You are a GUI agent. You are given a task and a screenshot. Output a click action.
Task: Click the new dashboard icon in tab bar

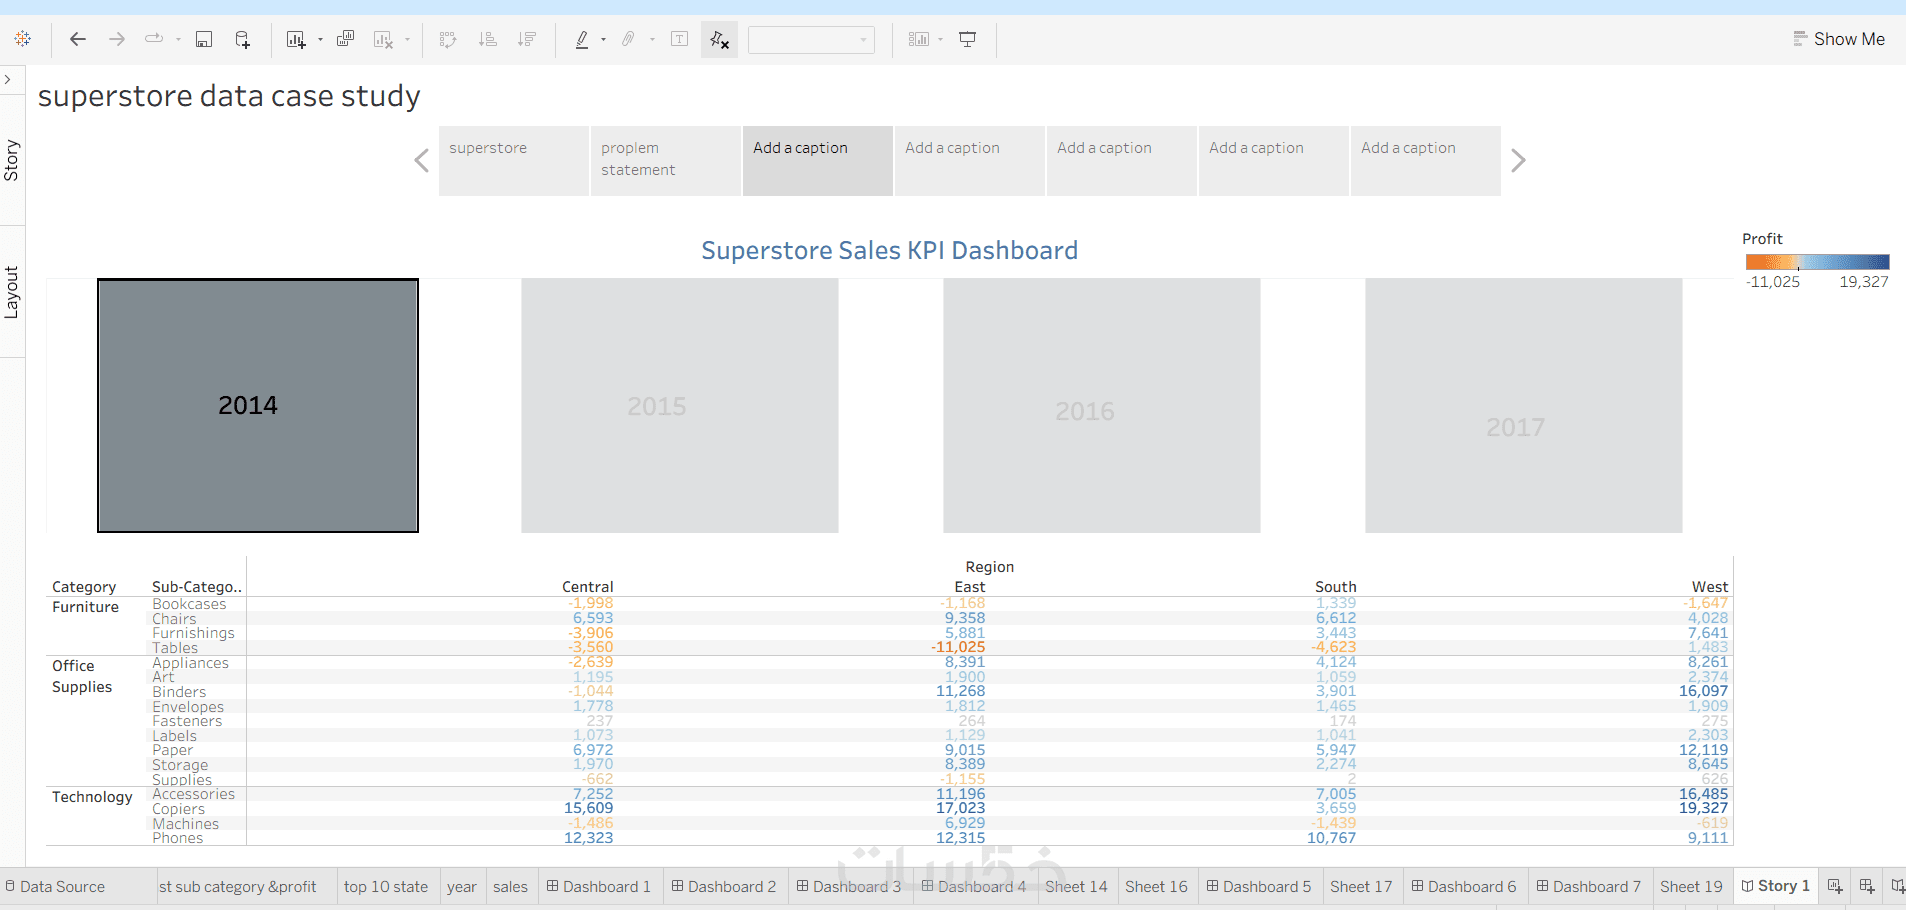1867,887
